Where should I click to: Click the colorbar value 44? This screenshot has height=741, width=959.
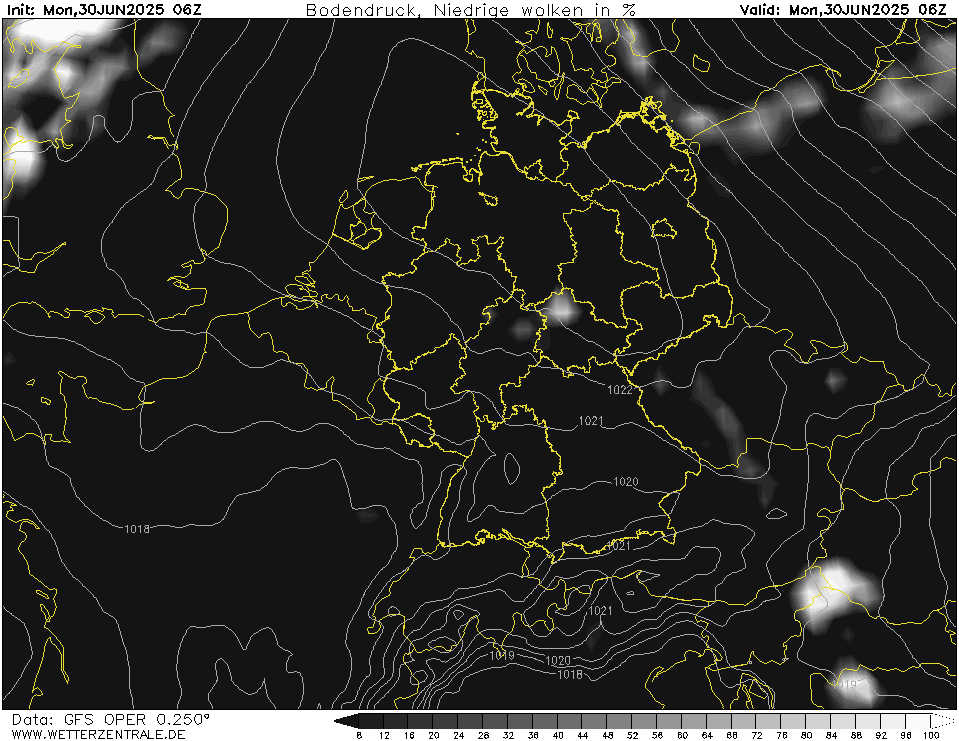[x=583, y=735]
